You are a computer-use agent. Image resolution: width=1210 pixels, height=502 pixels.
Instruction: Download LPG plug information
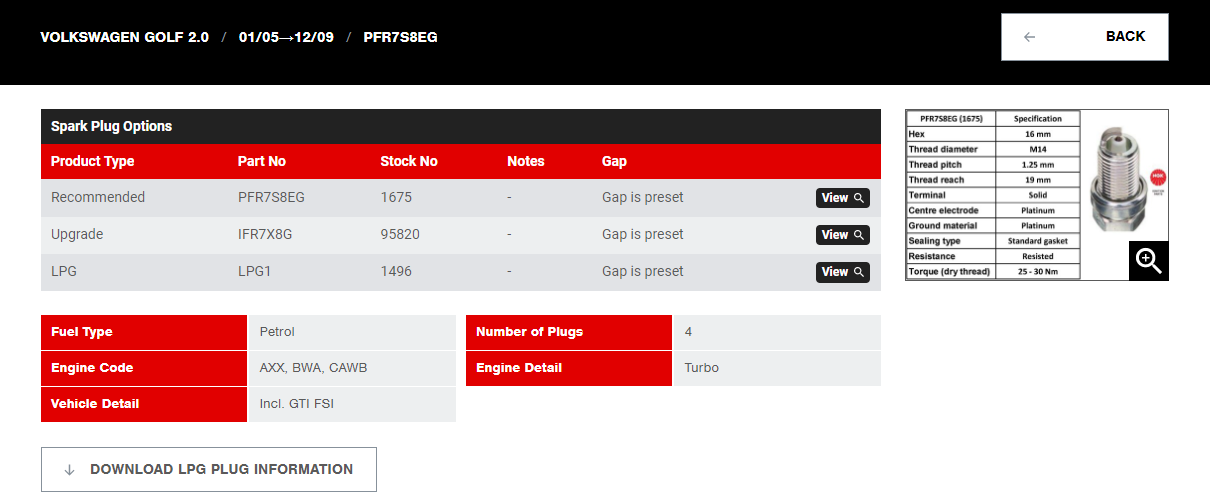pos(209,469)
